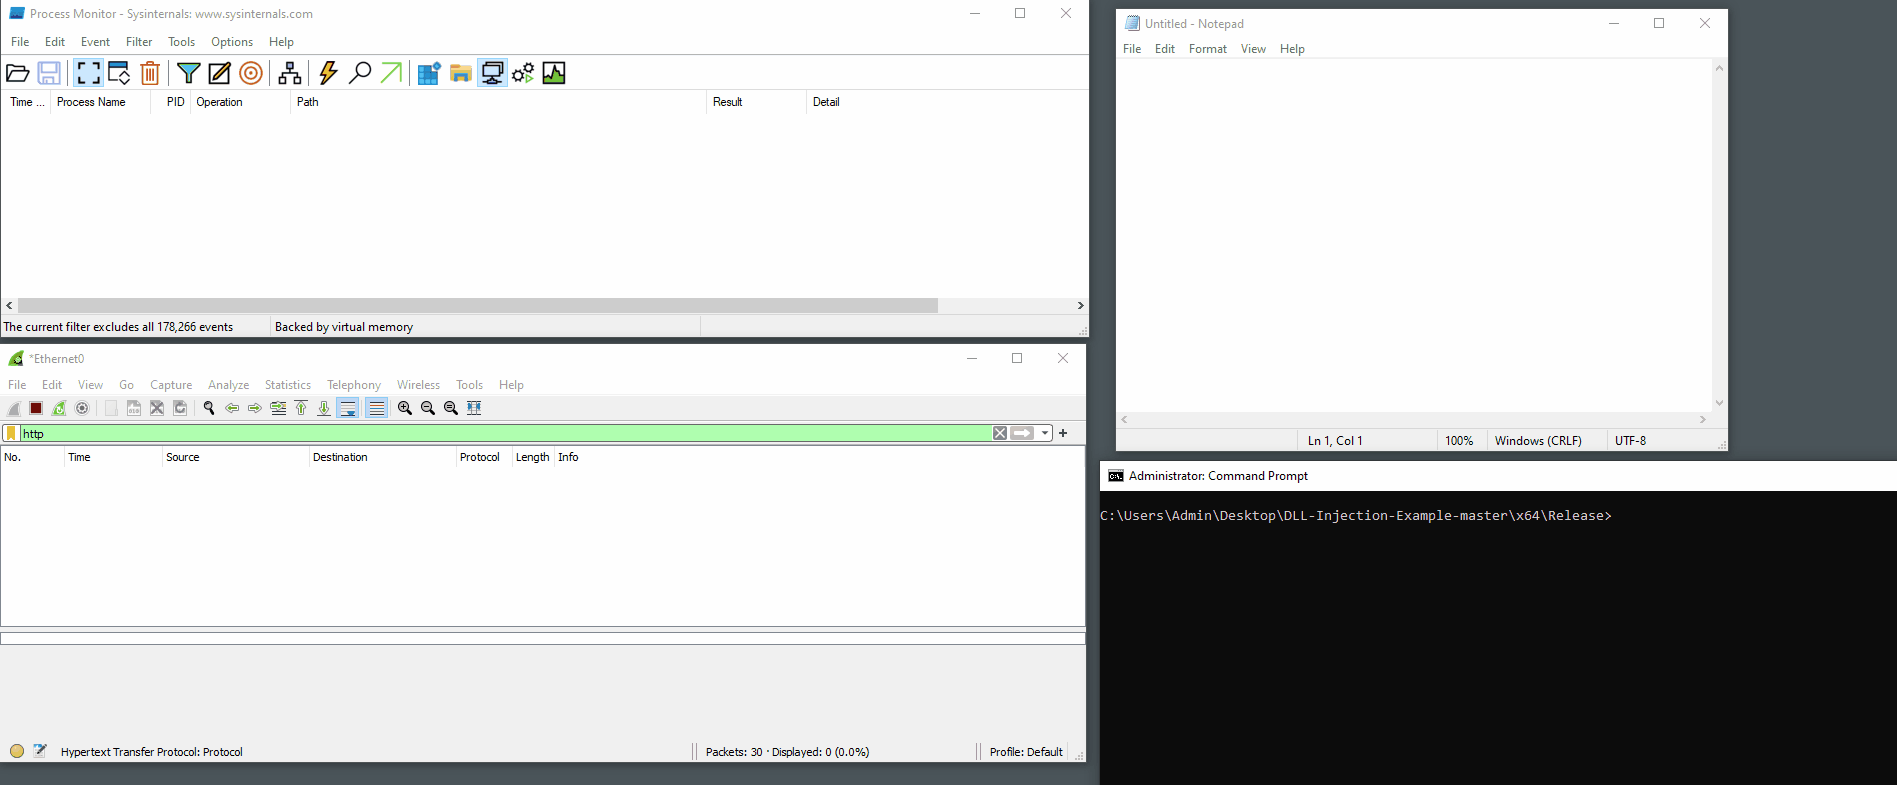The width and height of the screenshot is (1897, 785).
Task: Open the Format menu in Notepad
Action: click(1207, 49)
